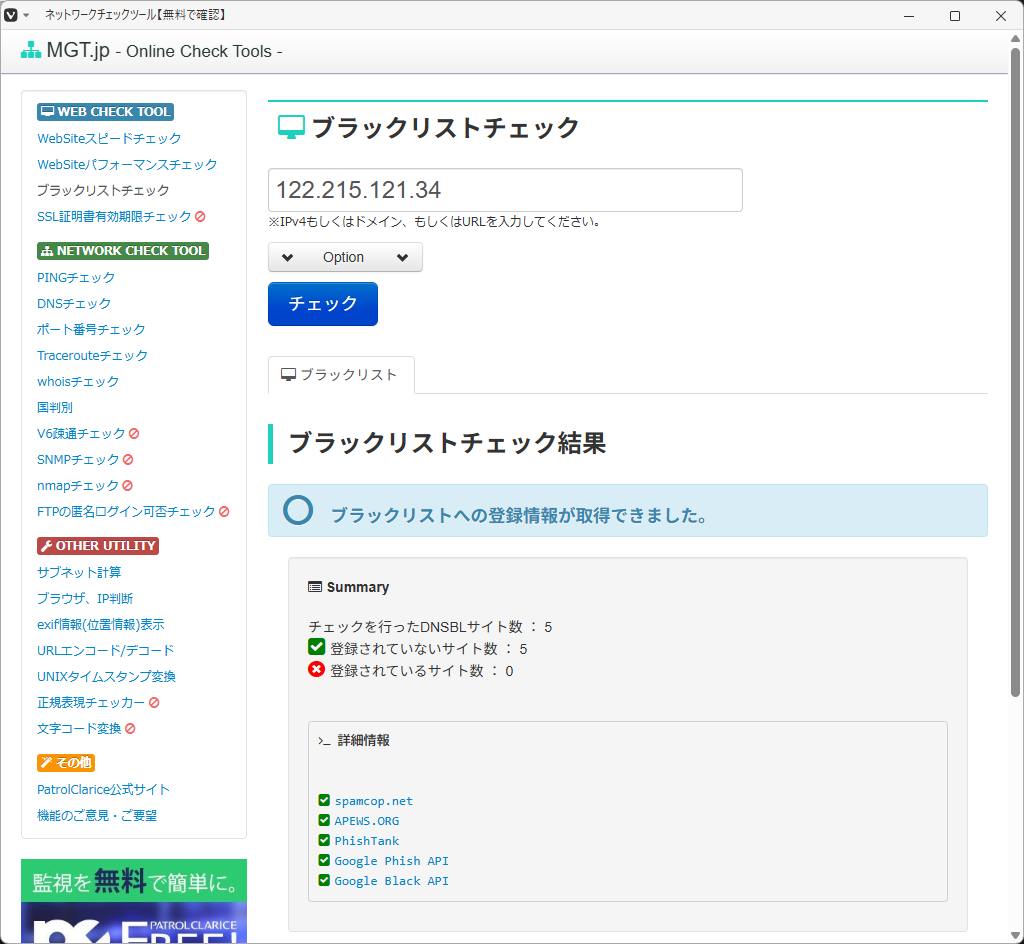
Task: Click the NETWORK CHECK TOOL badge
Action: pos(123,251)
